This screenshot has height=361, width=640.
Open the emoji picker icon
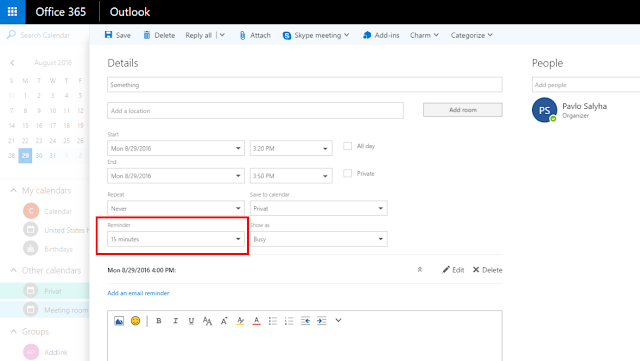pos(136,321)
